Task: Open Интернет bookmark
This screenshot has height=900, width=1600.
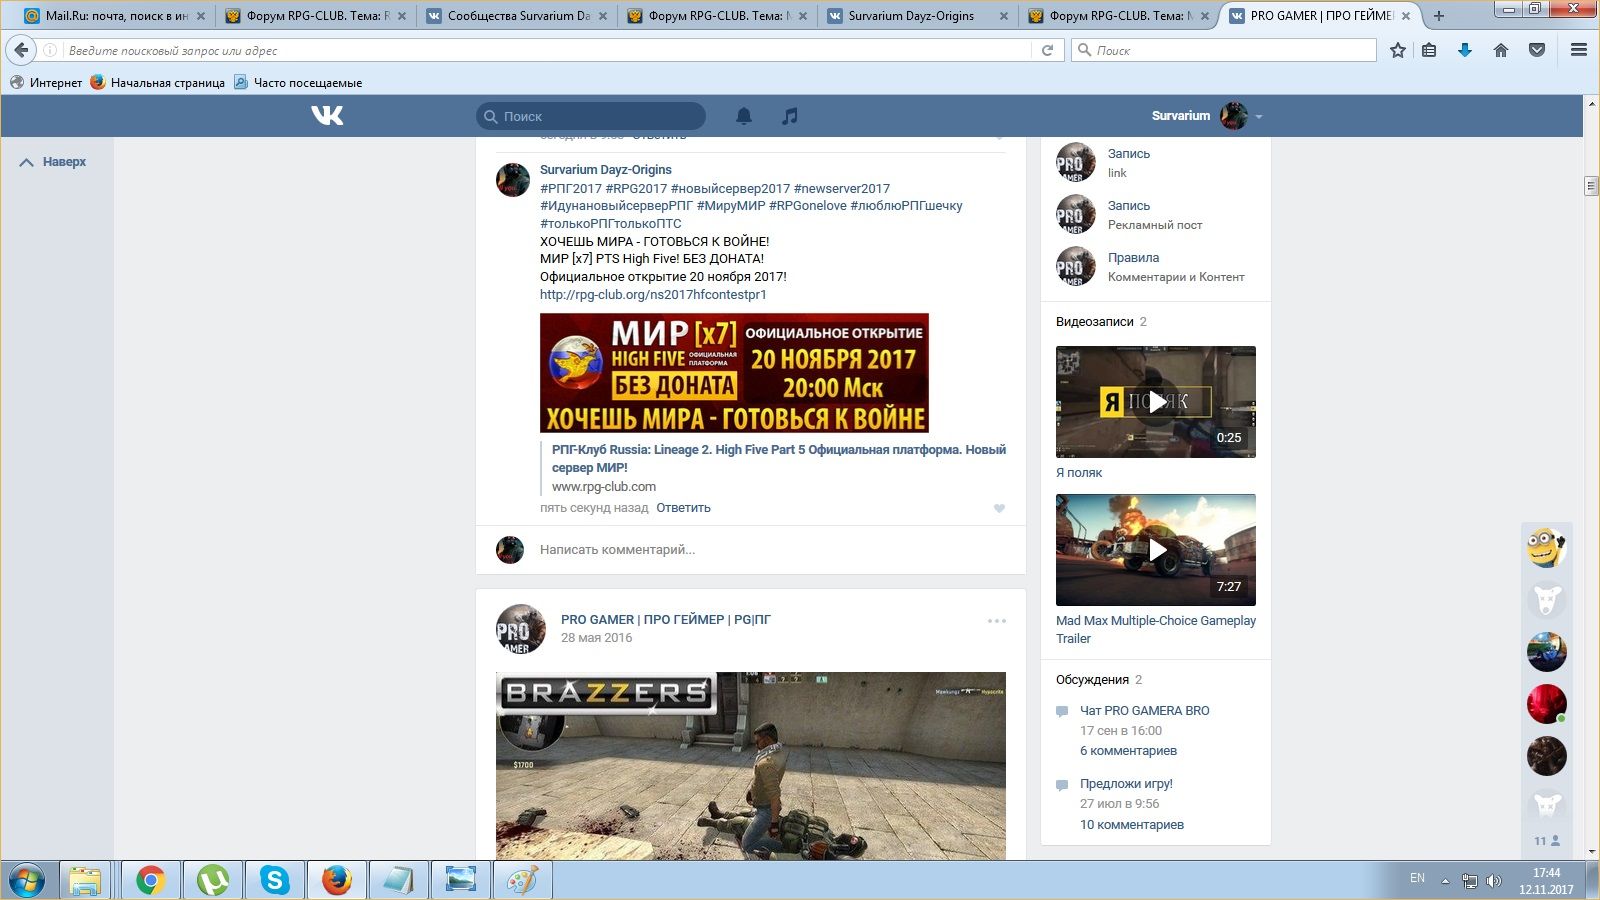Action: 46,83
